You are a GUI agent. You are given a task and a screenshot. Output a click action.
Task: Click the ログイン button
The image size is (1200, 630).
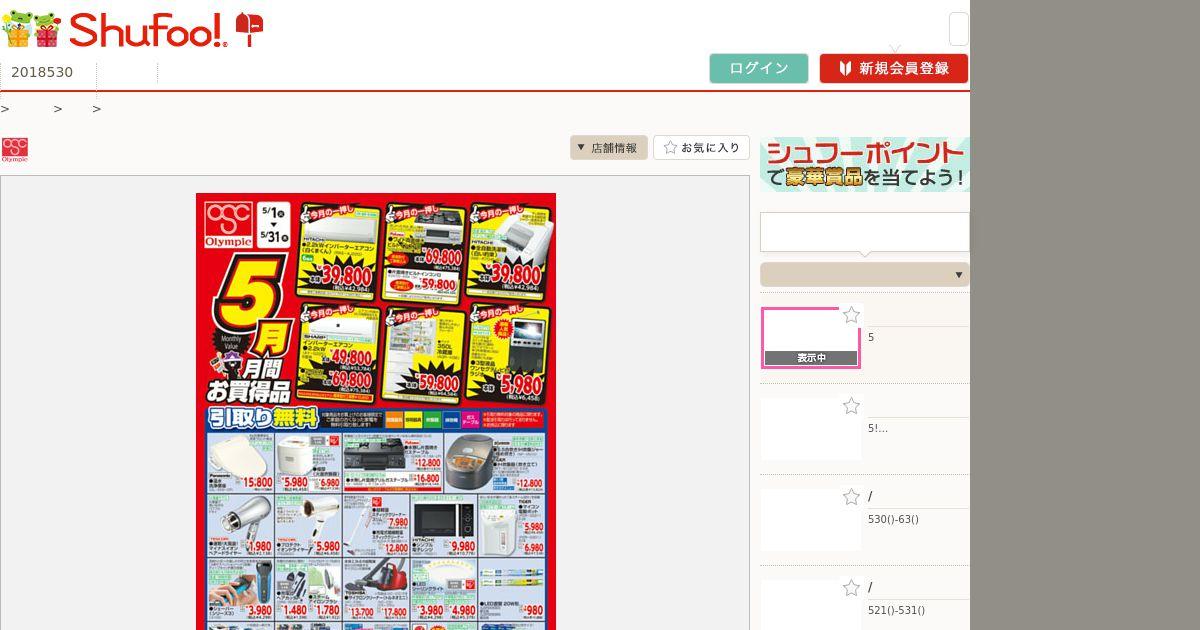coord(759,68)
